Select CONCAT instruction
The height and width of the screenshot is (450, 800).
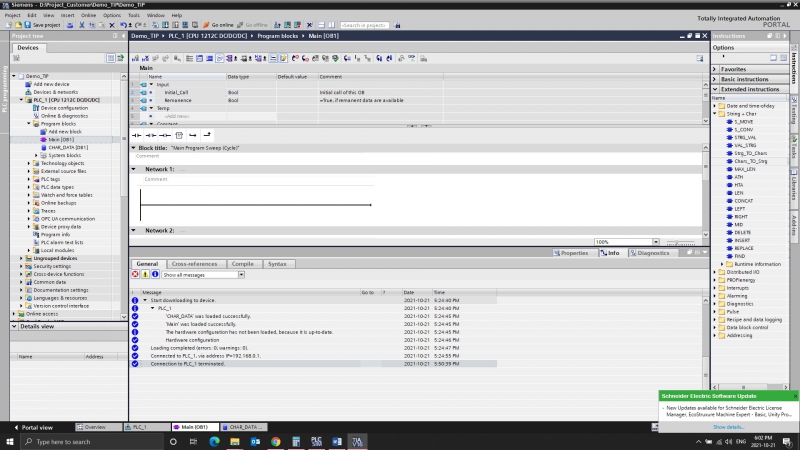click(x=743, y=201)
